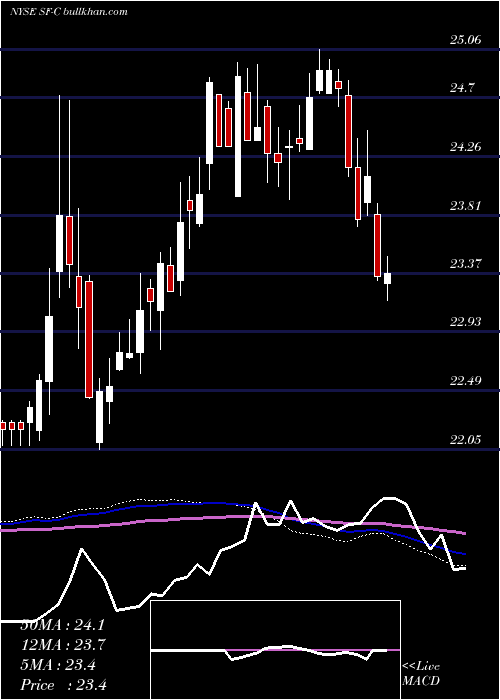
Task: Click the Price : 23.4 reading
Action: tap(63, 685)
